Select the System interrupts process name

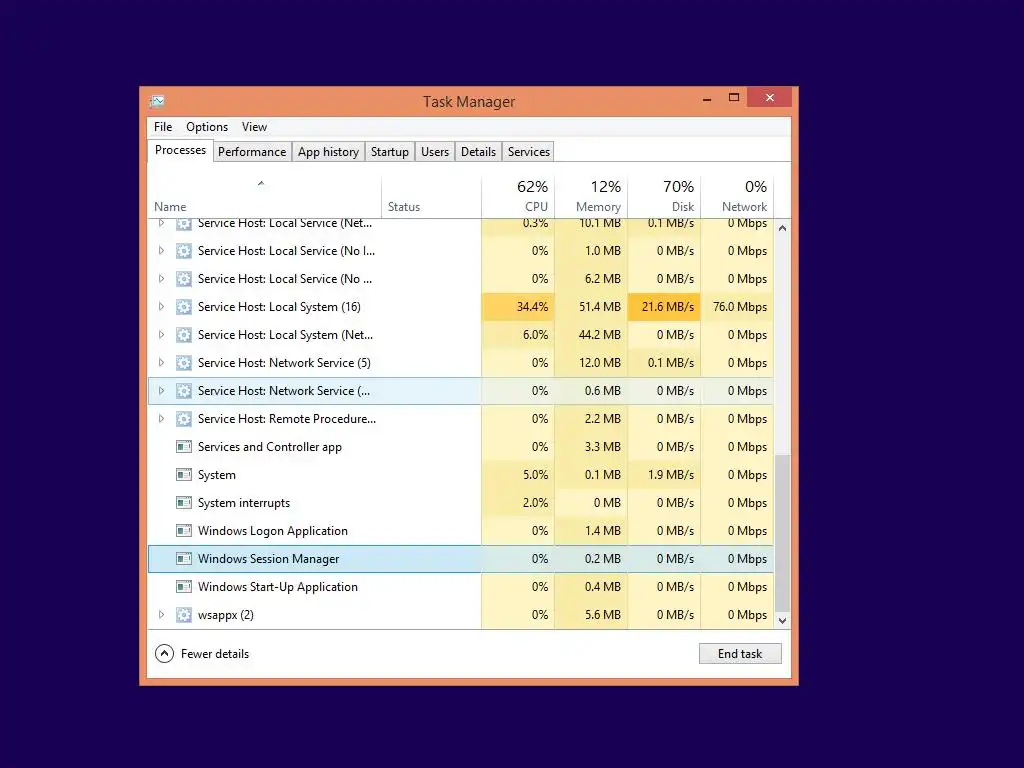(x=244, y=503)
